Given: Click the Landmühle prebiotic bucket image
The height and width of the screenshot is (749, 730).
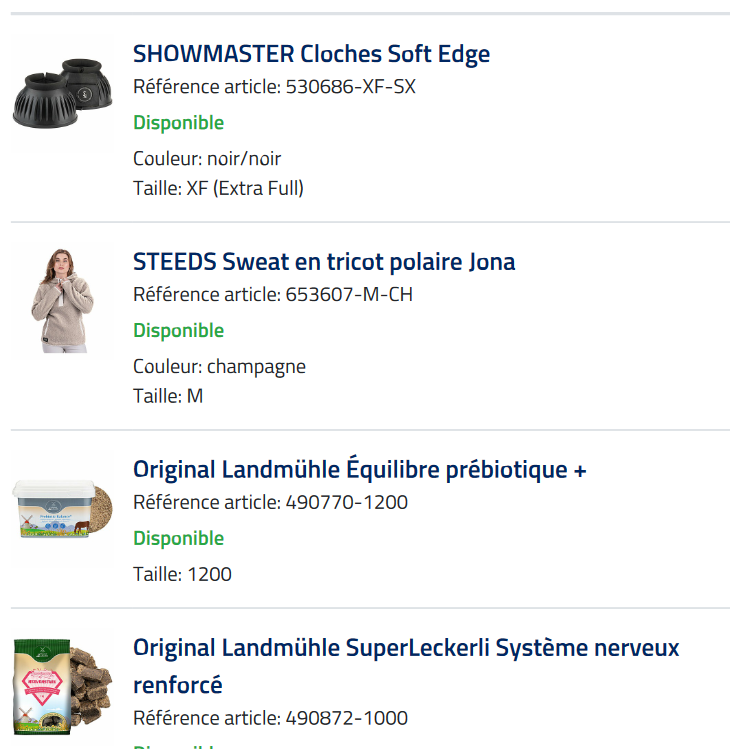Looking at the screenshot, I should click(x=63, y=509).
